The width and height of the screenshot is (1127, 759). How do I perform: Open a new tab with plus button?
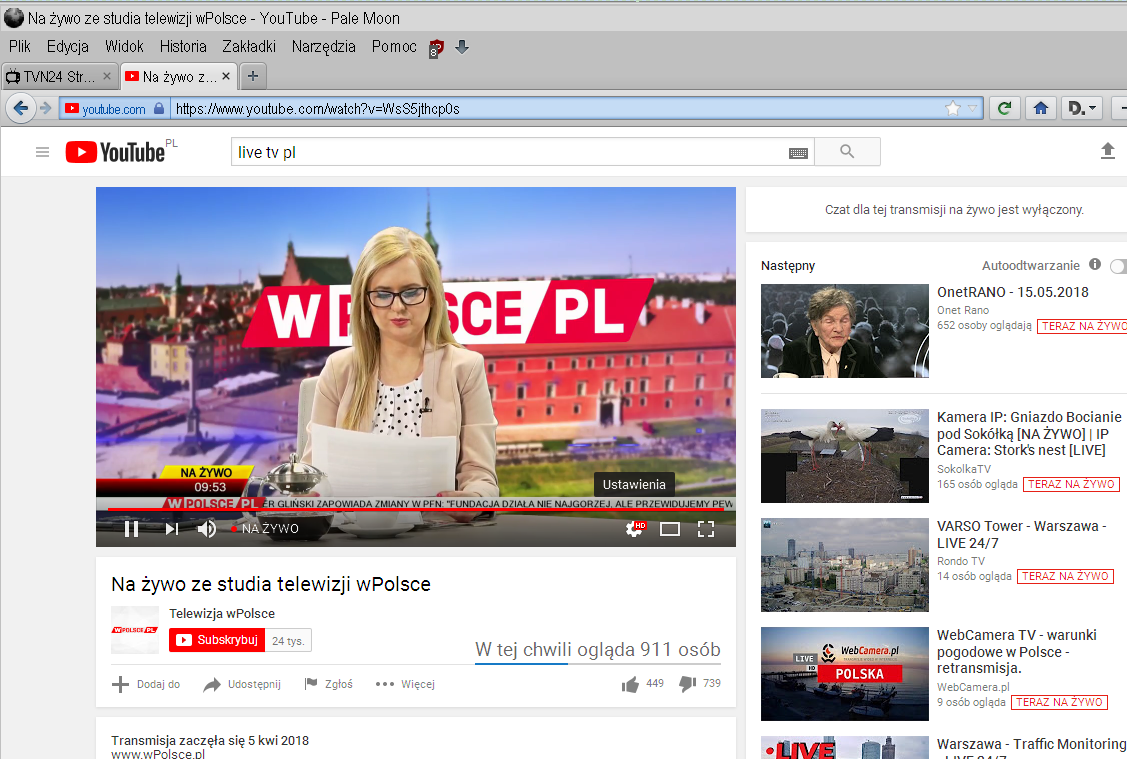click(x=252, y=75)
